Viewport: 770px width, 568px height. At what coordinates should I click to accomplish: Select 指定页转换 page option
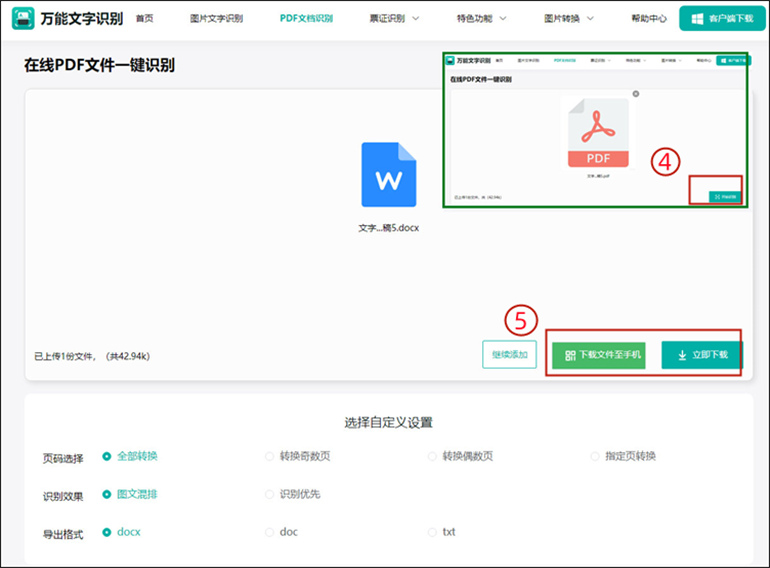(x=595, y=457)
